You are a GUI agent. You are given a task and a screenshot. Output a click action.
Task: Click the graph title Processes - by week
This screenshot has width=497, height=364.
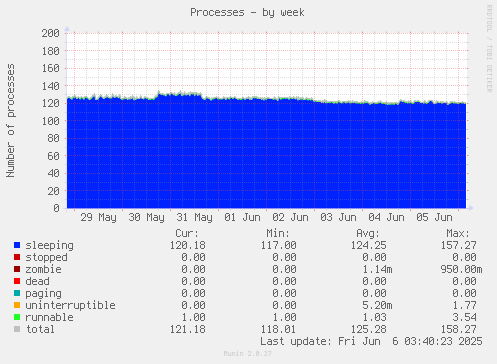247,13
